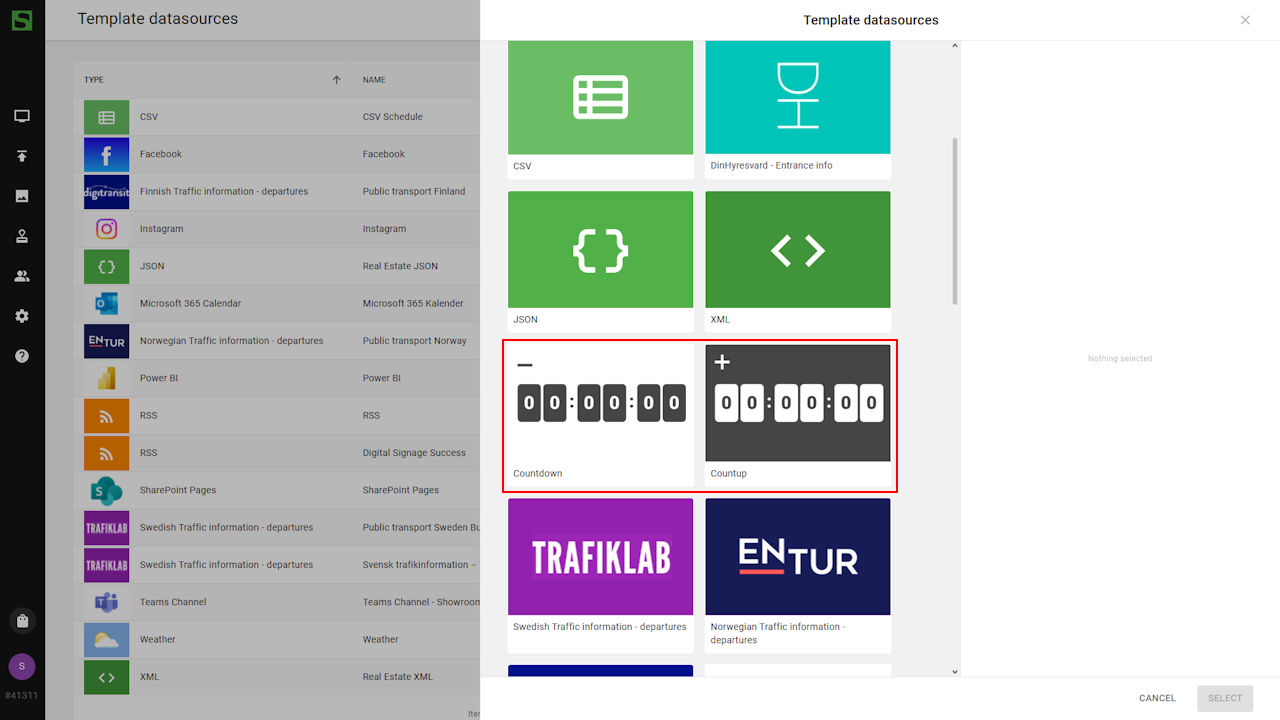
Task: Open the media image icon in sidebar
Action: pos(22,196)
